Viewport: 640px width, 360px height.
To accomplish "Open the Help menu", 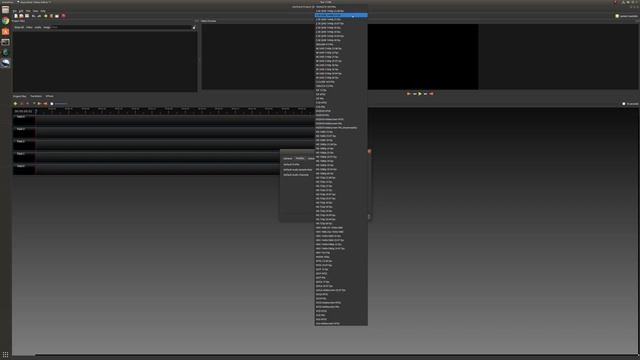I will [42, 11].
